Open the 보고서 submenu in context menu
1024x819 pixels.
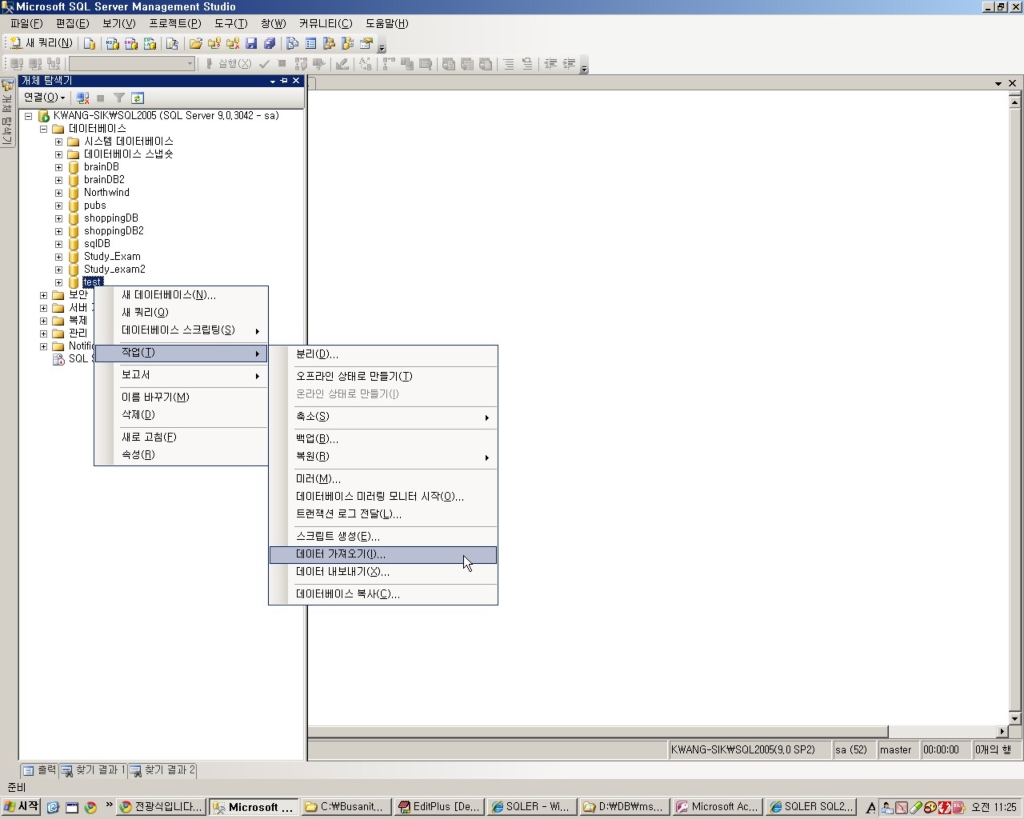(x=182, y=375)
